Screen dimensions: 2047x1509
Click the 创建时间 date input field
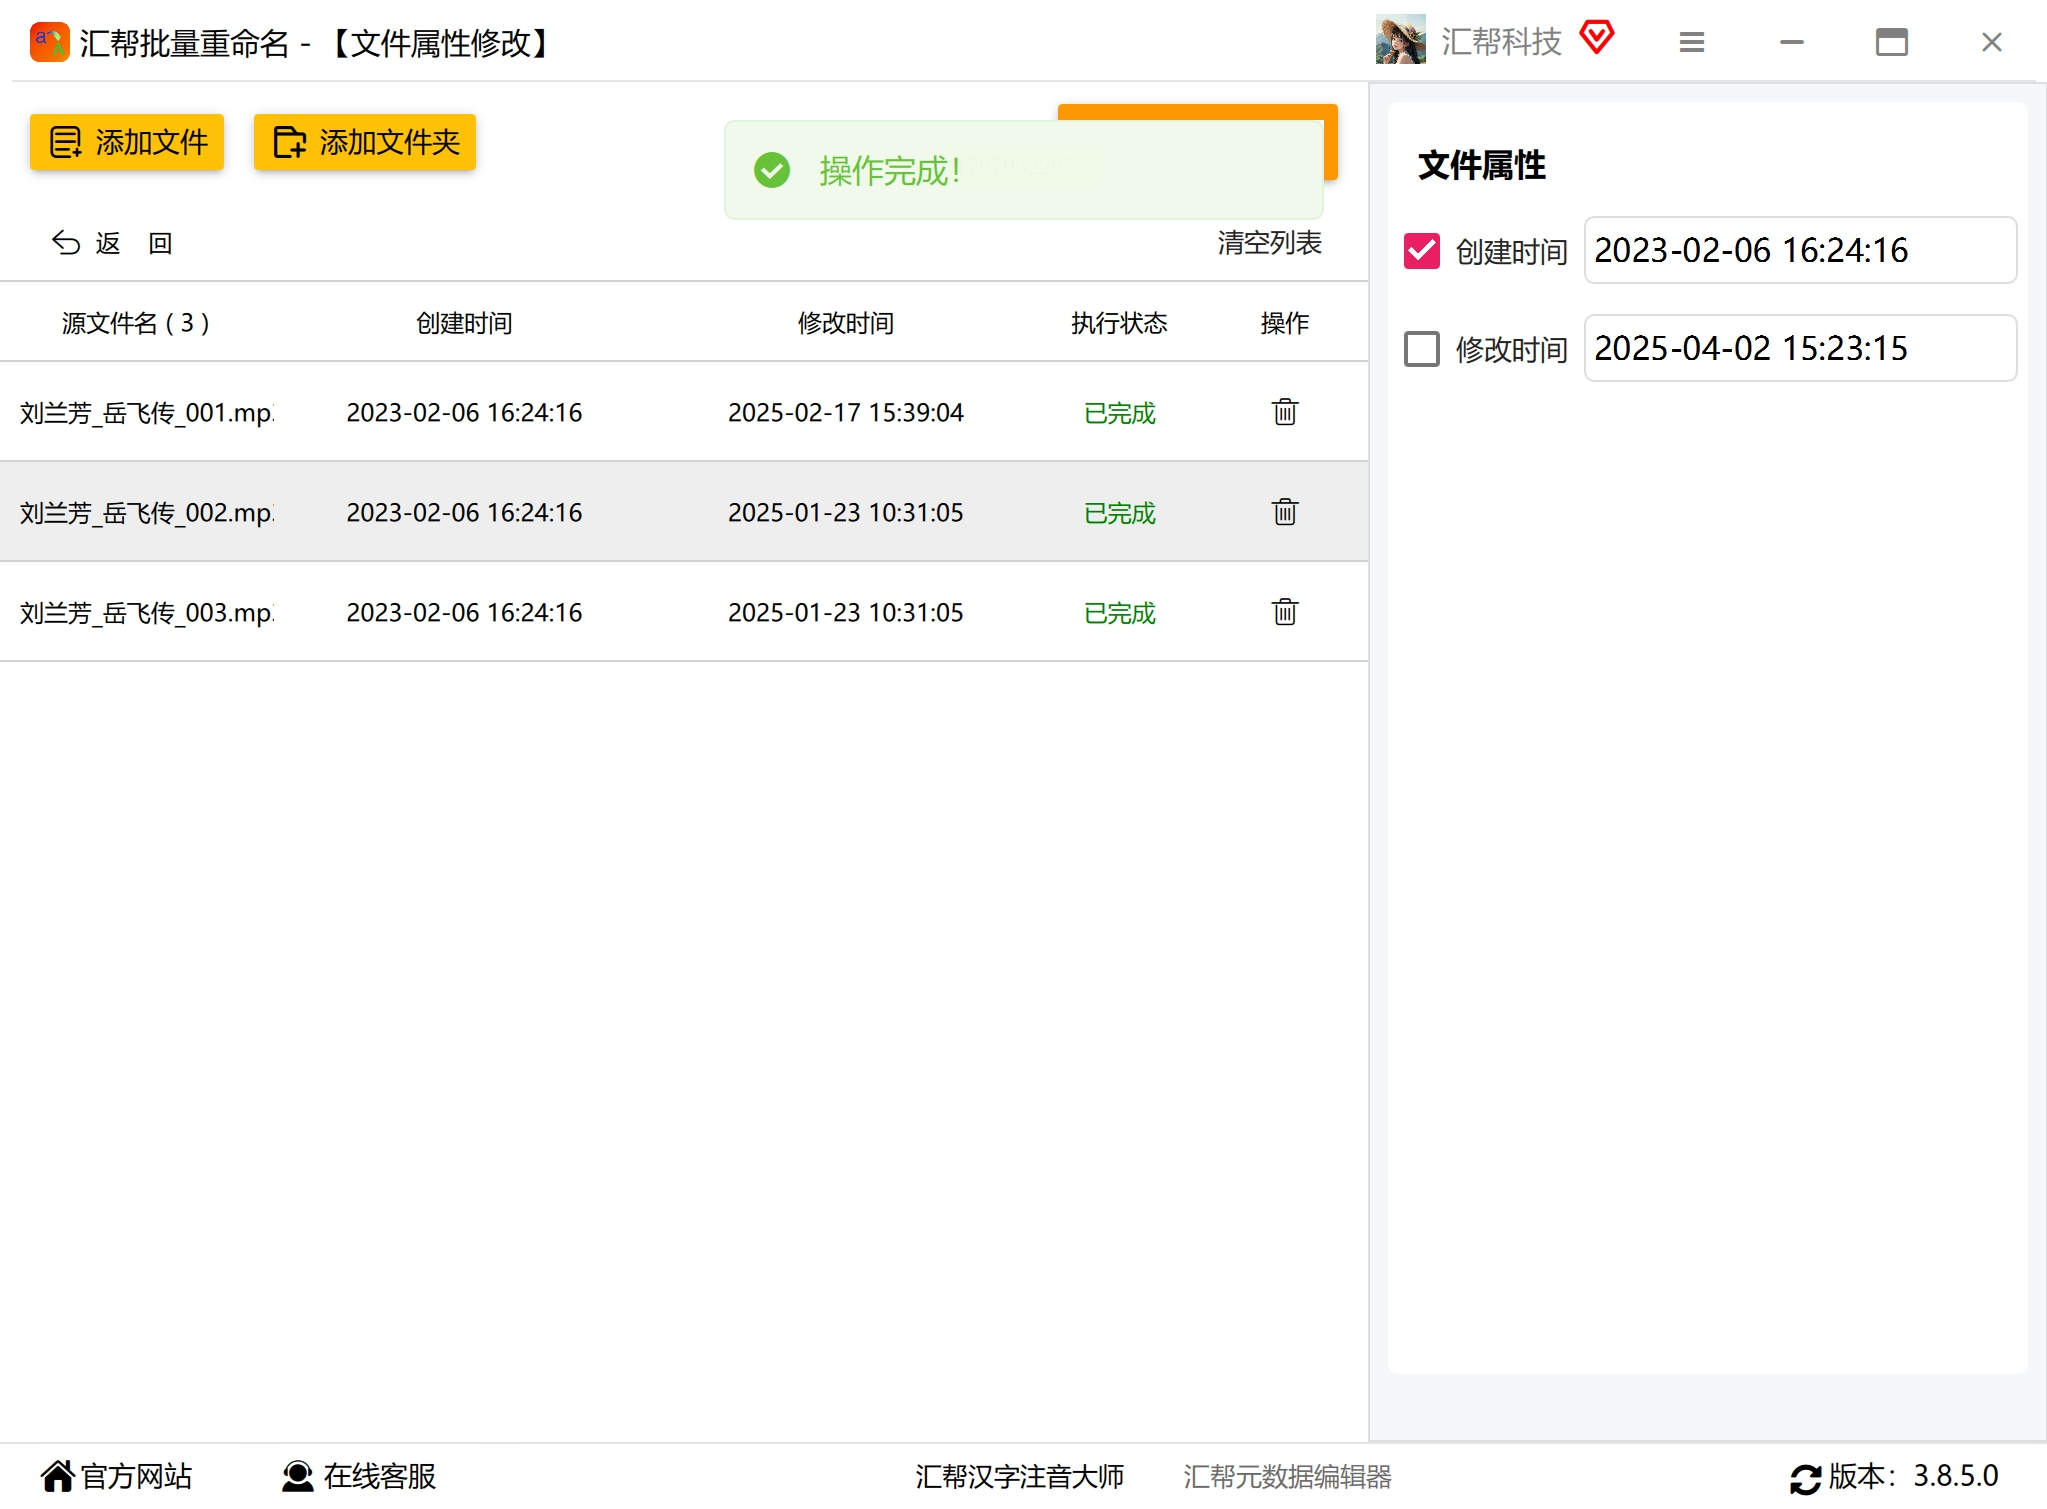pos(1799,250)
